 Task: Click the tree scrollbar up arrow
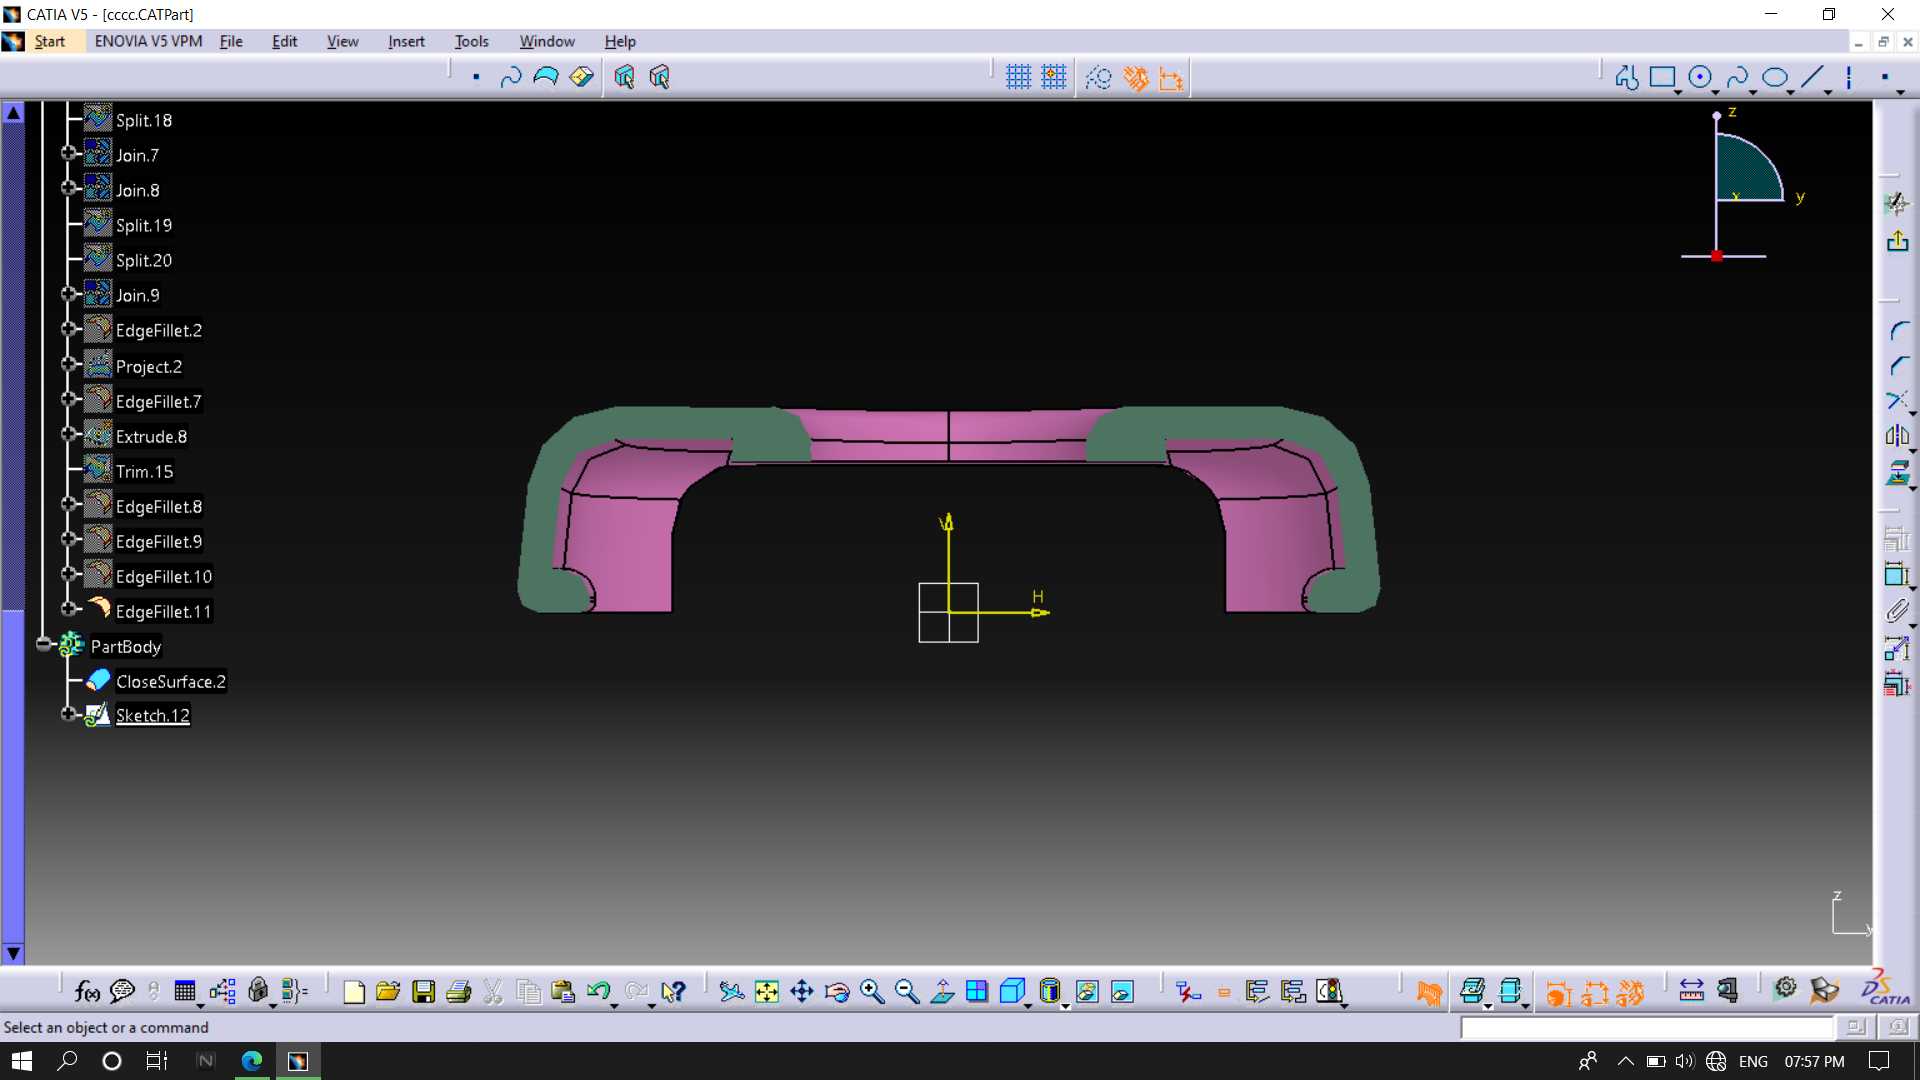tap(13, 113)
